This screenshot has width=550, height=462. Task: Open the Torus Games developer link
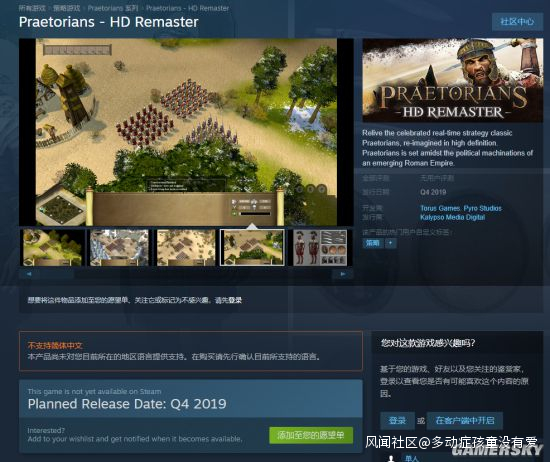(x=440, y=208)
